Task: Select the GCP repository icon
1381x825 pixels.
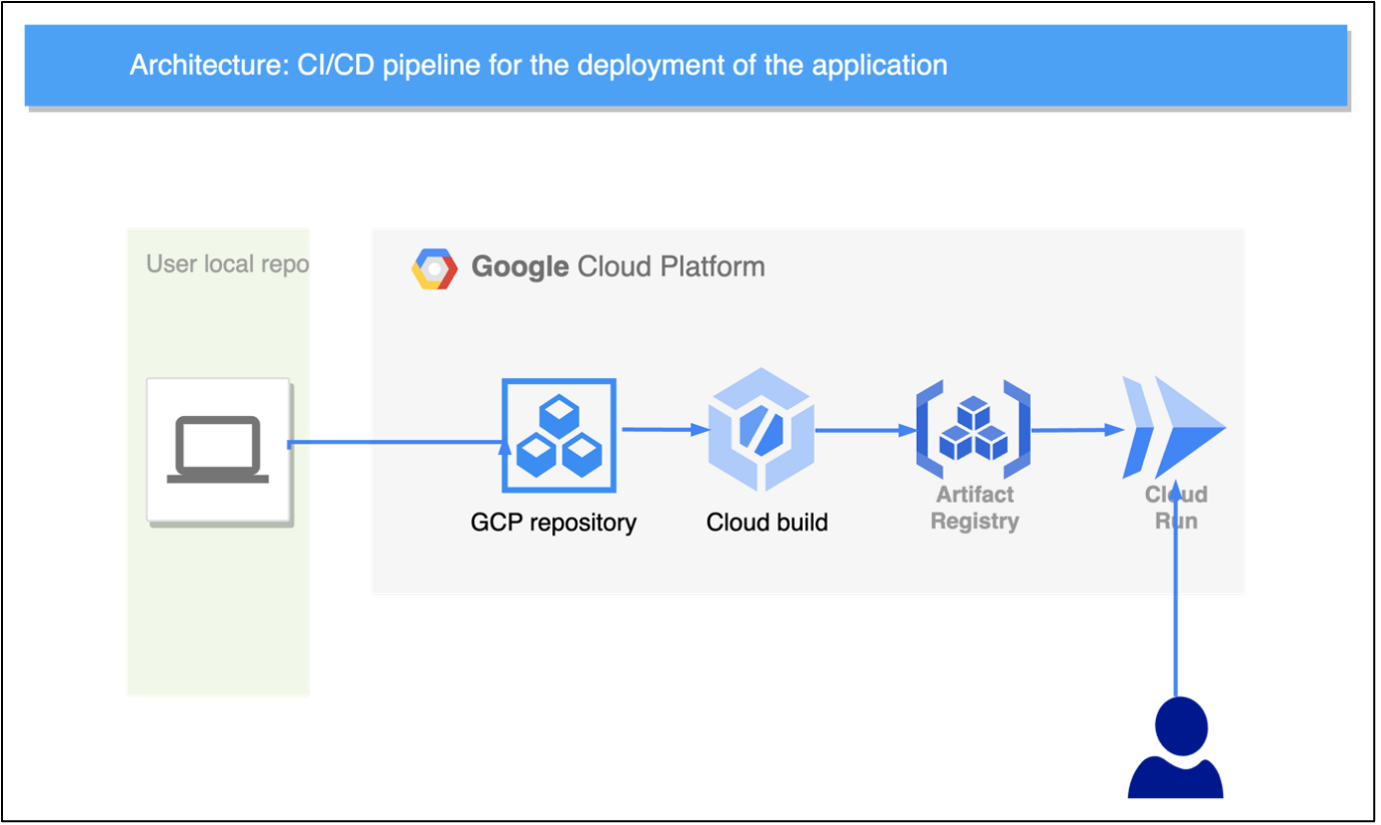Action: (x=558, y=435)
